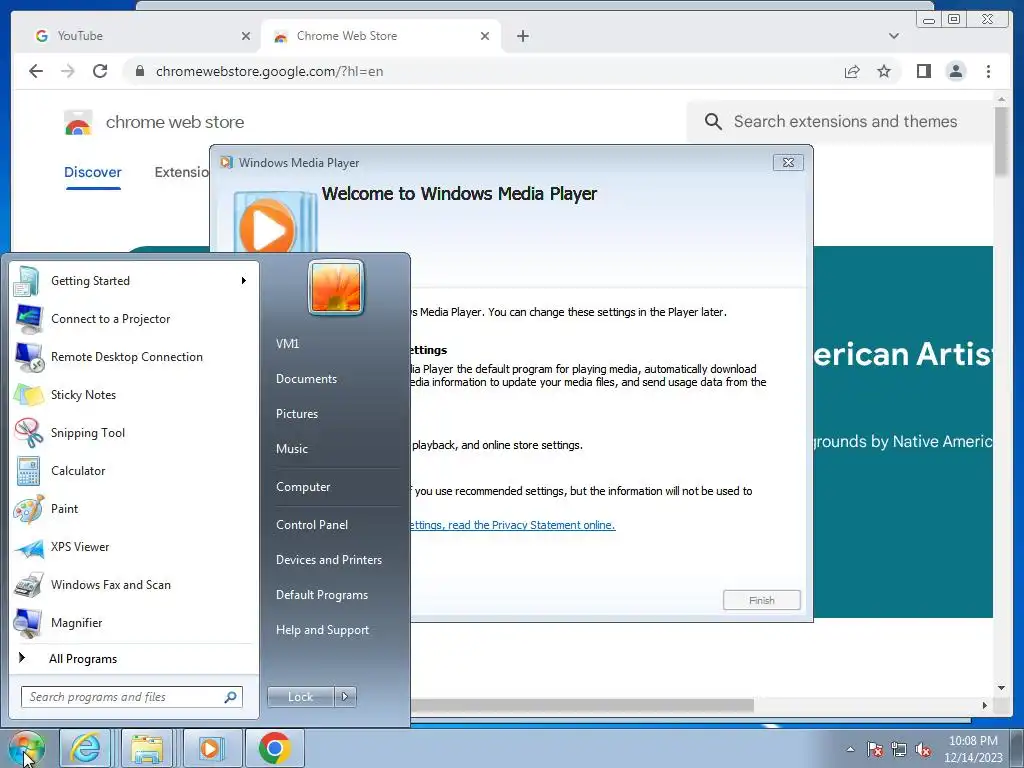Select the Chrome Web Store tab
Viewport: 1024px width, 768px height.
(381, 36)
